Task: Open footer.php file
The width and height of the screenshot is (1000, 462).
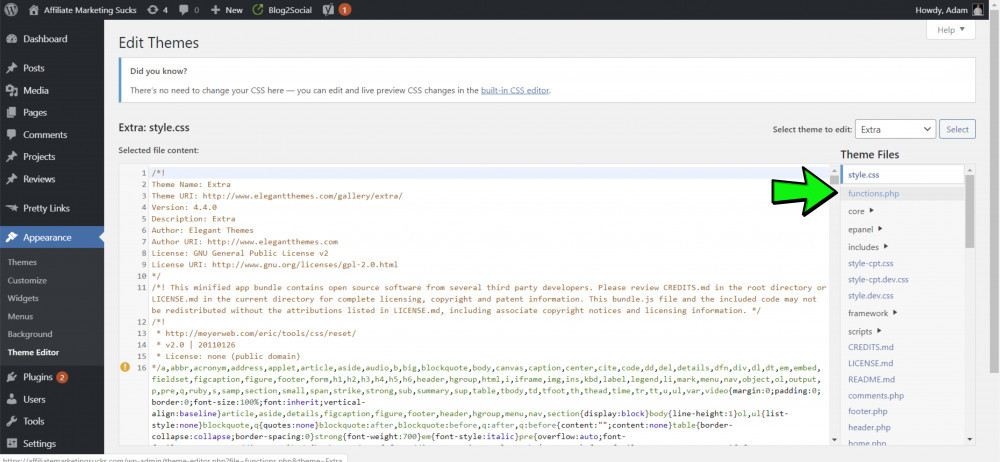Action: click(867, 412)
